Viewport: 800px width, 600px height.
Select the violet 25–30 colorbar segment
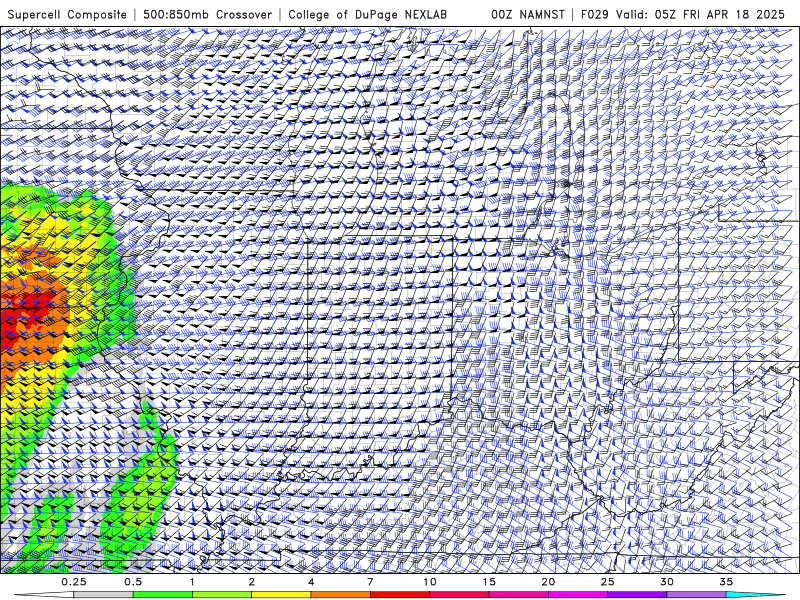pyautogui.click(x=637, y=595)
